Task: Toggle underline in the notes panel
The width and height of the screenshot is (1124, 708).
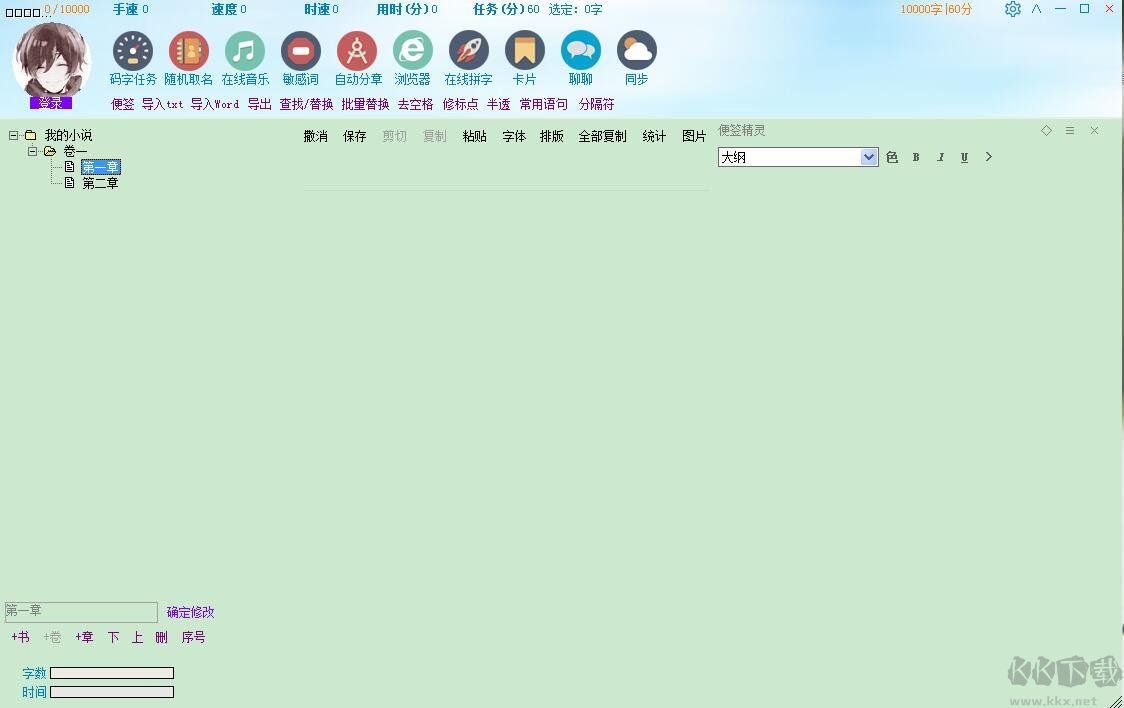Action: 963,157
